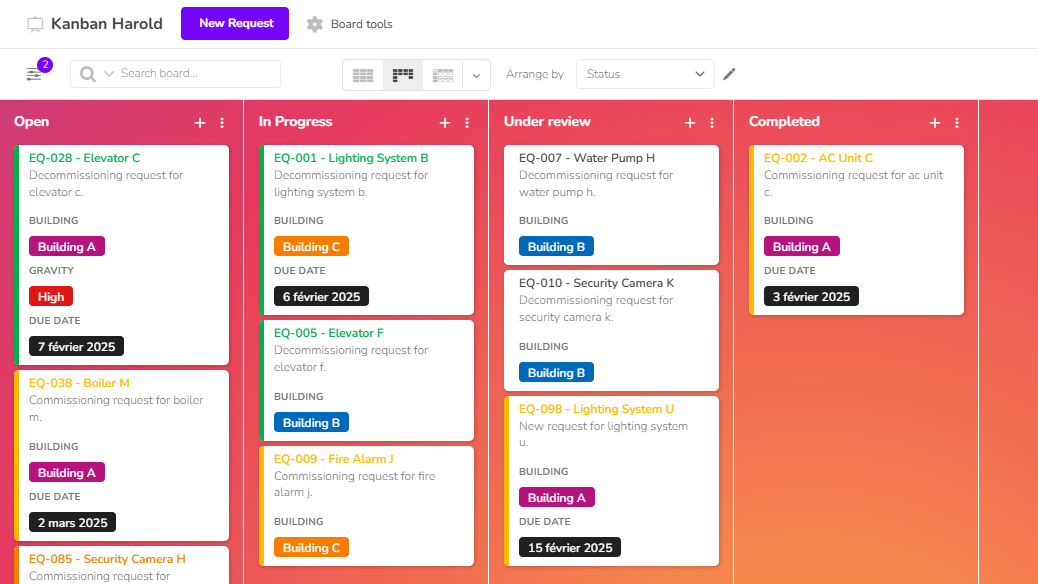The image size is (1038, 584).
Task: Click the New Request button
Action: click(235, 24)
